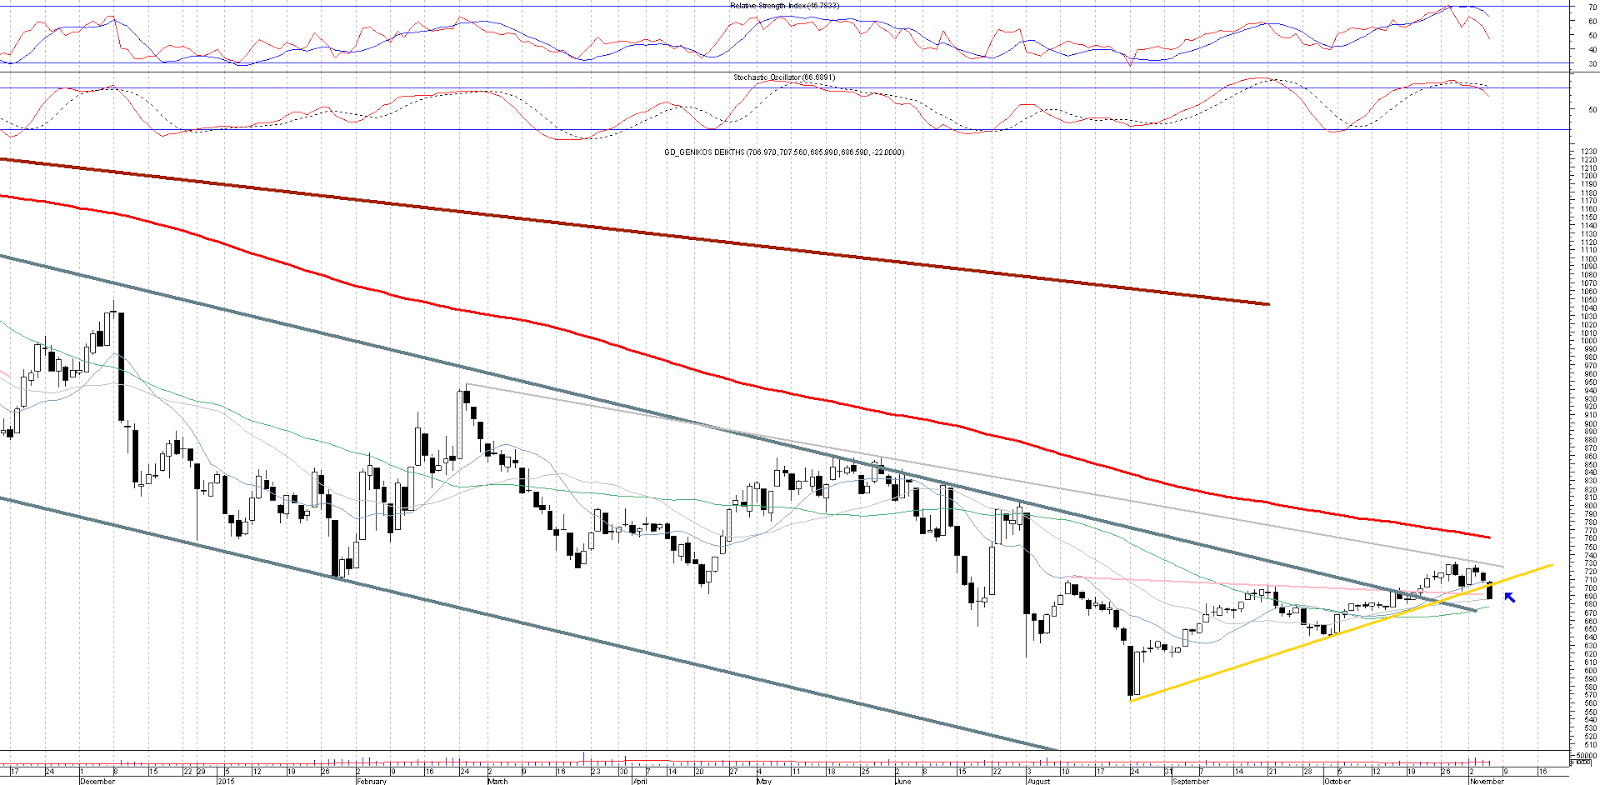Click the Stochastic Oscillator title label
The width and height of the screenshot is (1600, 785).
click(784, 77)
